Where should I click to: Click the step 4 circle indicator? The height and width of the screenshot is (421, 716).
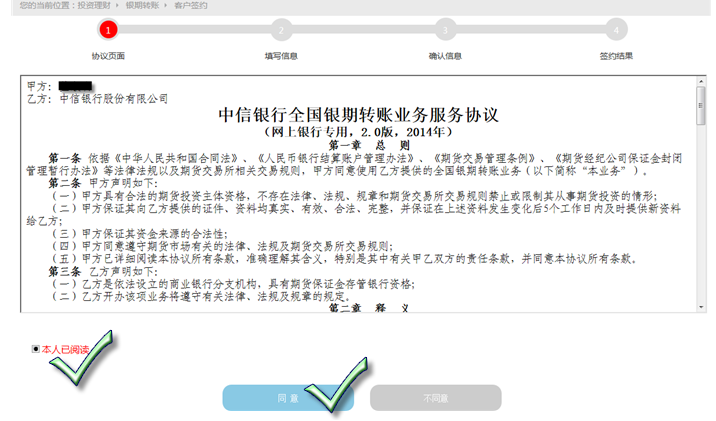pos(616,31)
